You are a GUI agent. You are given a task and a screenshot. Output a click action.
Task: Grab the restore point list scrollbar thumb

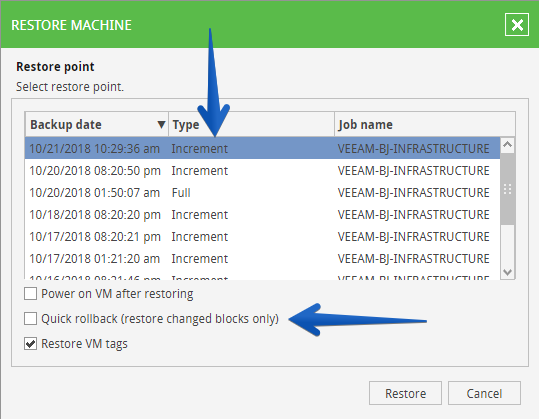tap(507, 189)
